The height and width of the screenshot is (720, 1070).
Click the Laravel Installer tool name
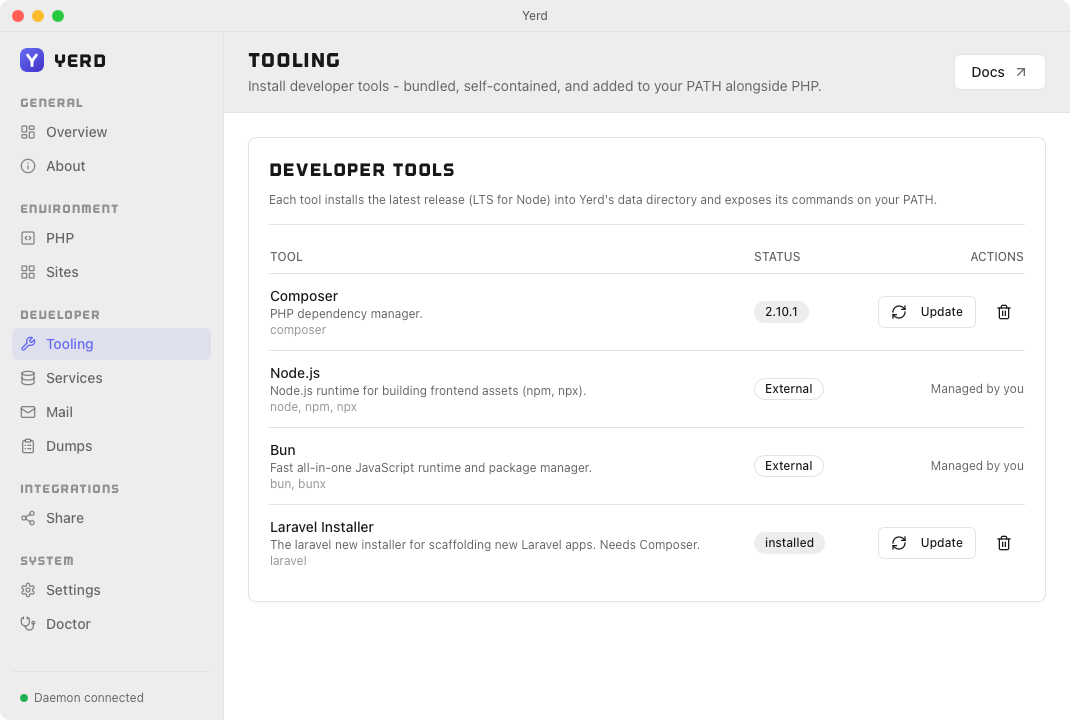tap(321, 528)
